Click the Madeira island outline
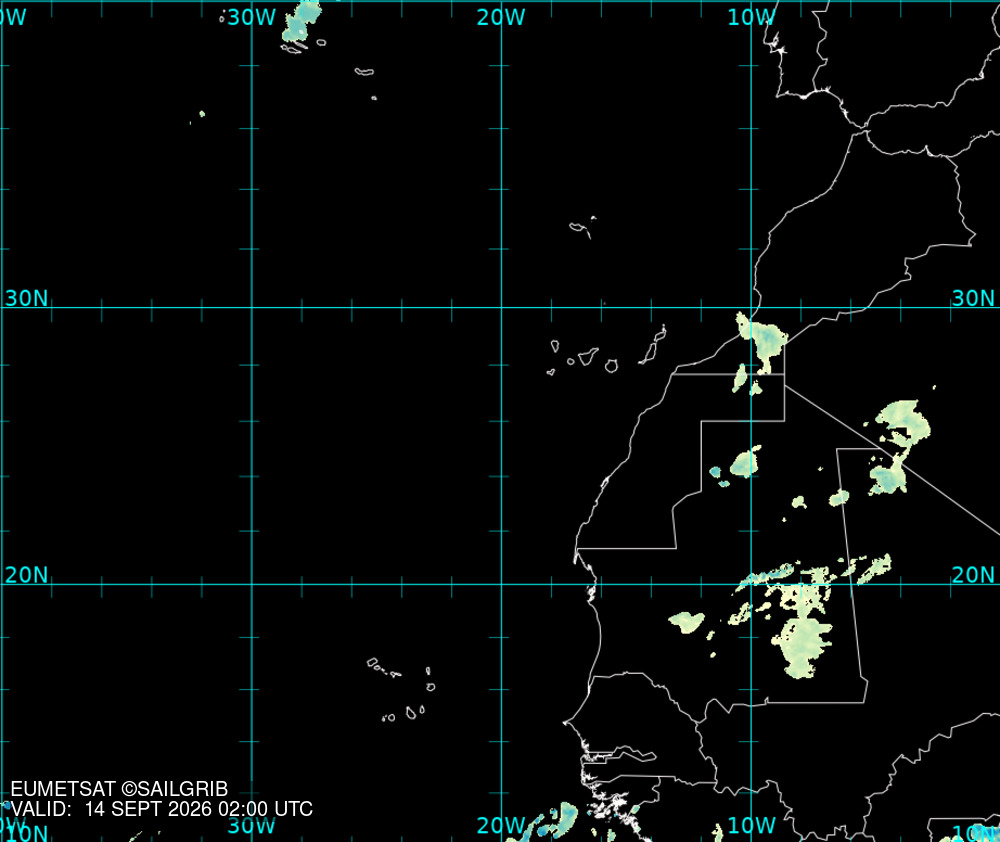The width and height of the screenshot is (1000, 842). click(x=583, y=228)
